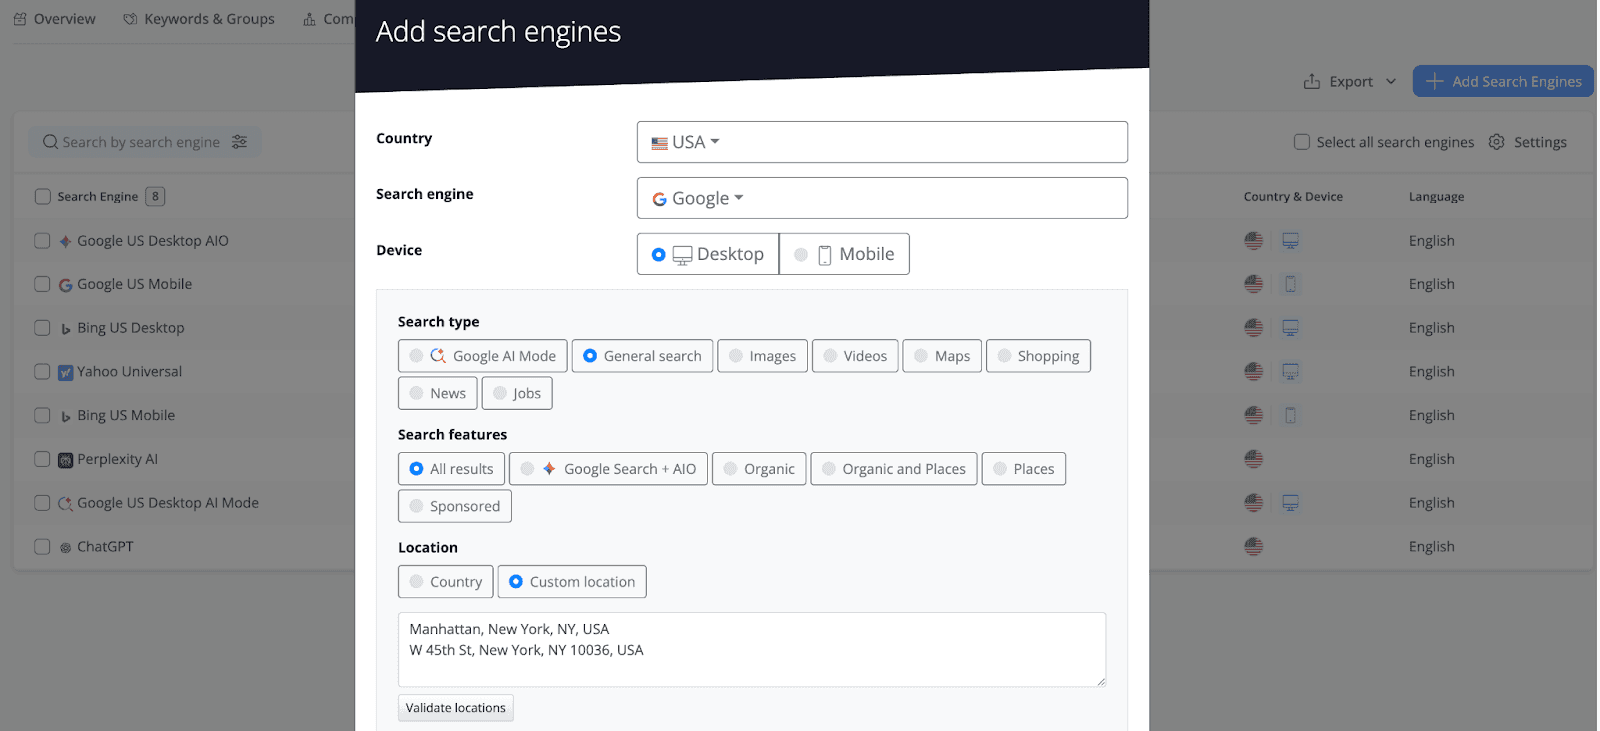This screenshot has width=1600, height=731.
Task: Click the mobile device icon in Google US Mobile row
Action: click(1291, 284)
